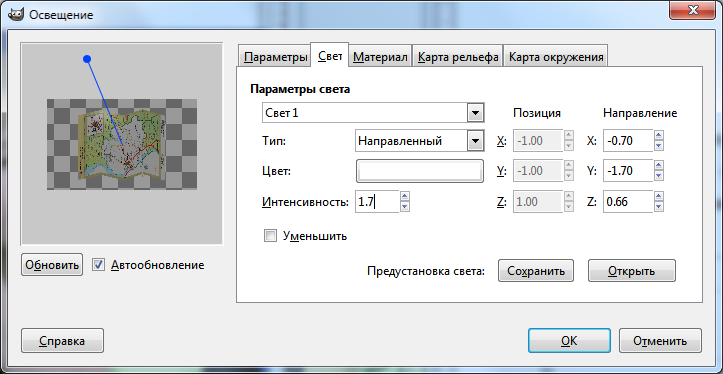Click the Направление column label

pyautogui.click(x=640, y=113)
